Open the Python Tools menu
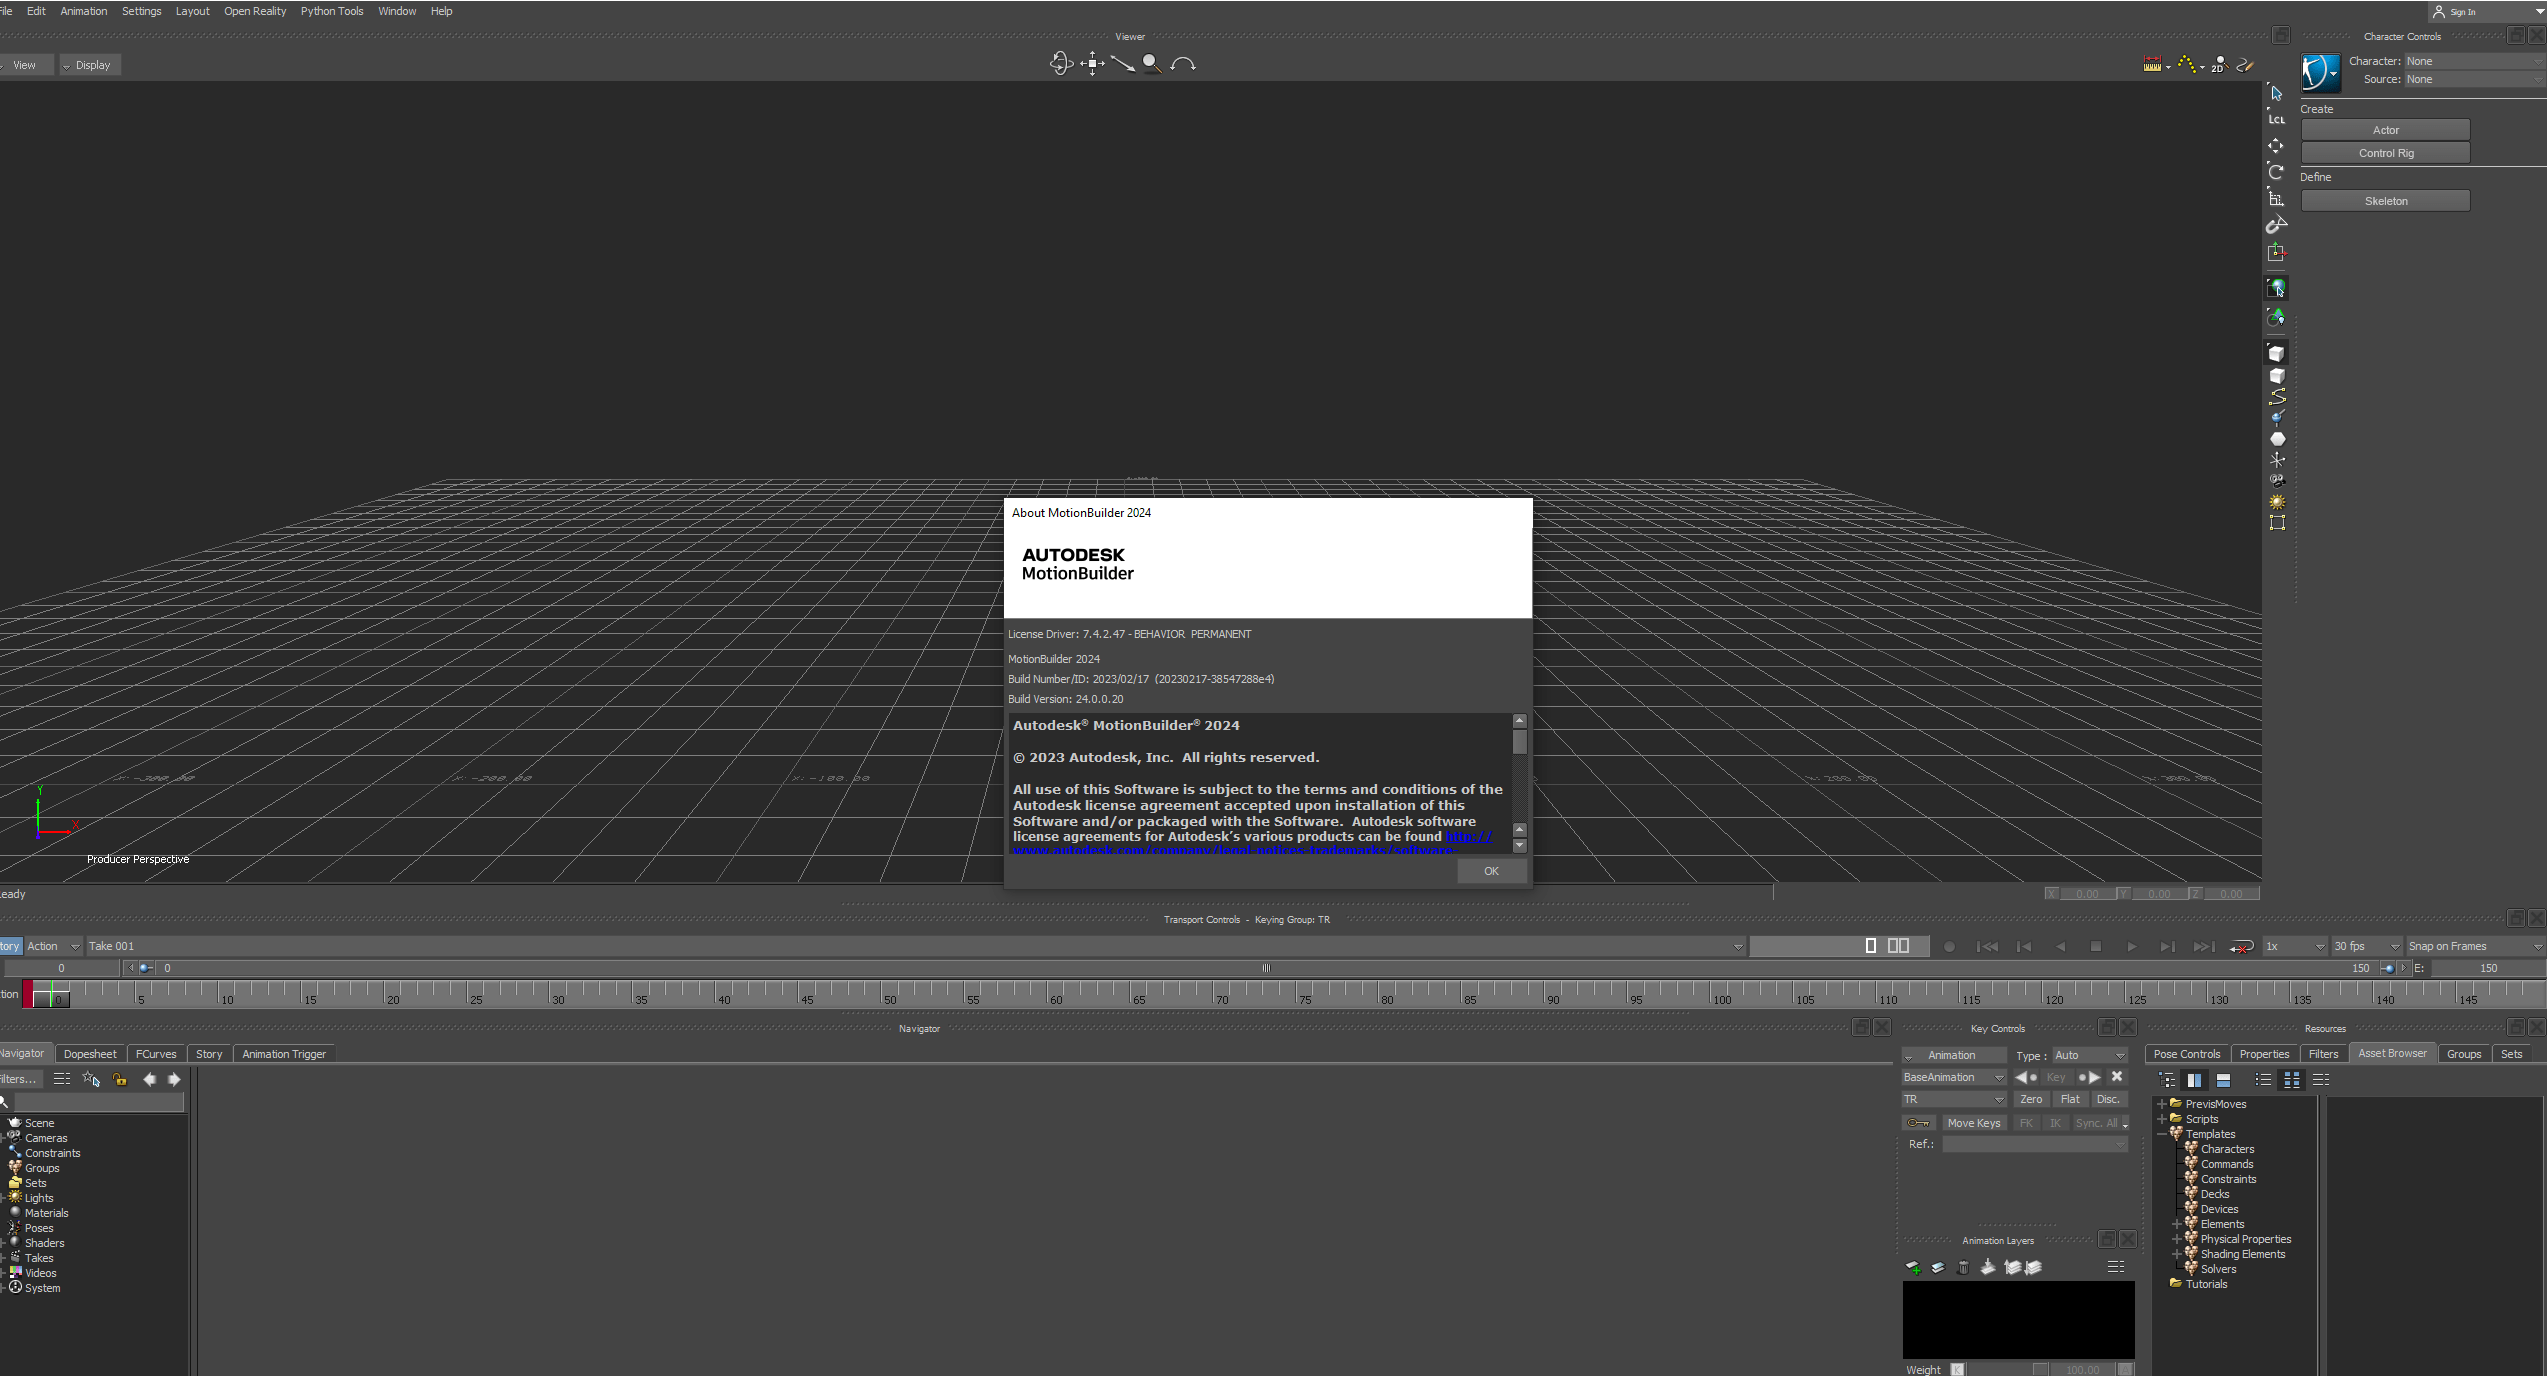This screenshot has width=2547, height=1376. click(332, 11)
